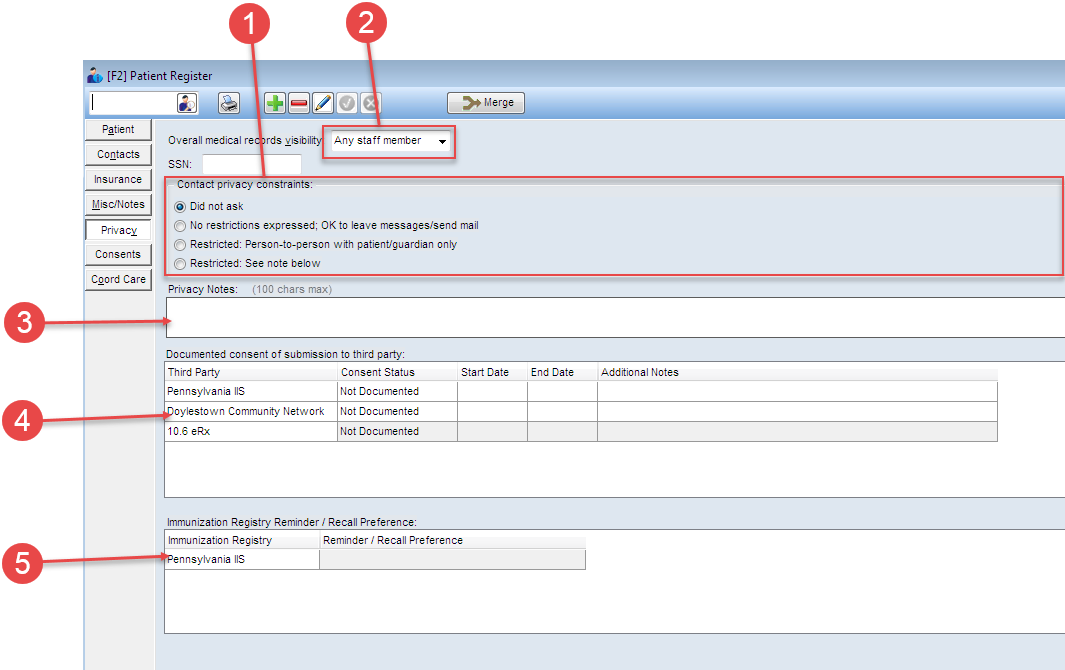The height and width of the screenshot is (670, 1065).
Task: Click the Reminder / Recall Preference column header
Action: [x=452, y=540]
